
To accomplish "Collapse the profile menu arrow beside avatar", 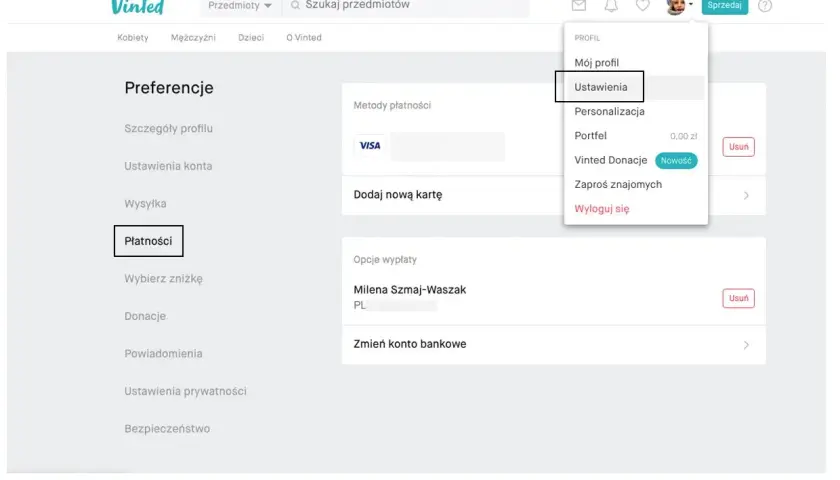I will click(x=691, y=4).
